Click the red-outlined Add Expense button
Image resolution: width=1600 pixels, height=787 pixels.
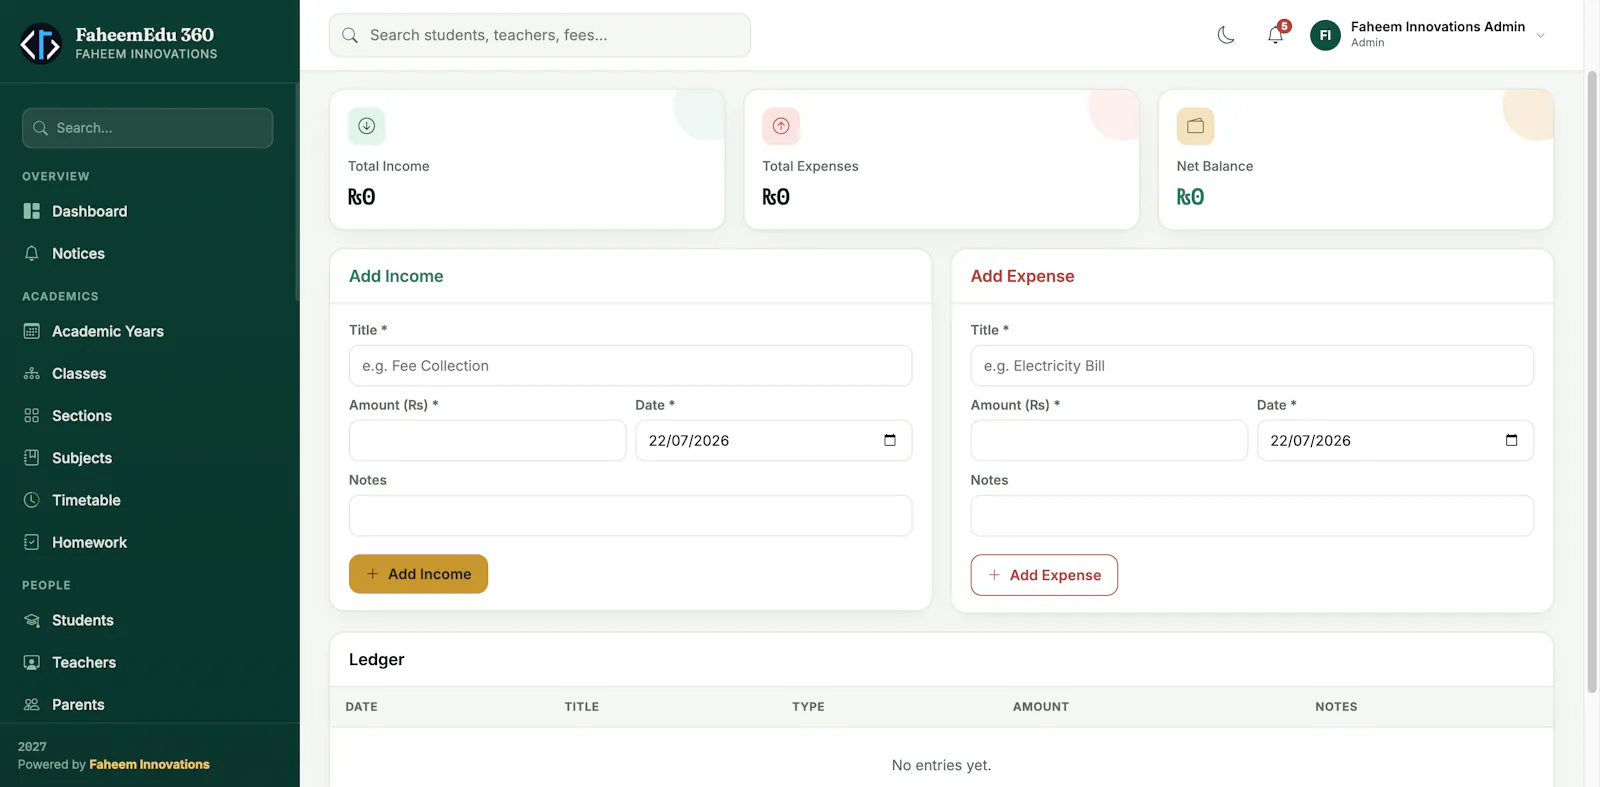click(1044, 575)
